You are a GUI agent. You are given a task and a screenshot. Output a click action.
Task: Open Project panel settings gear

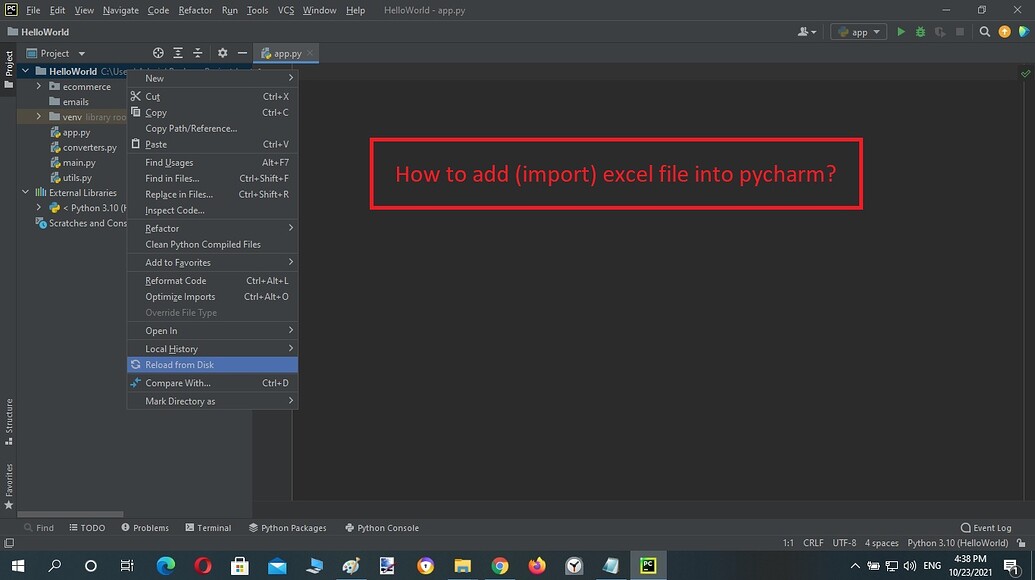tap(221, 52)
